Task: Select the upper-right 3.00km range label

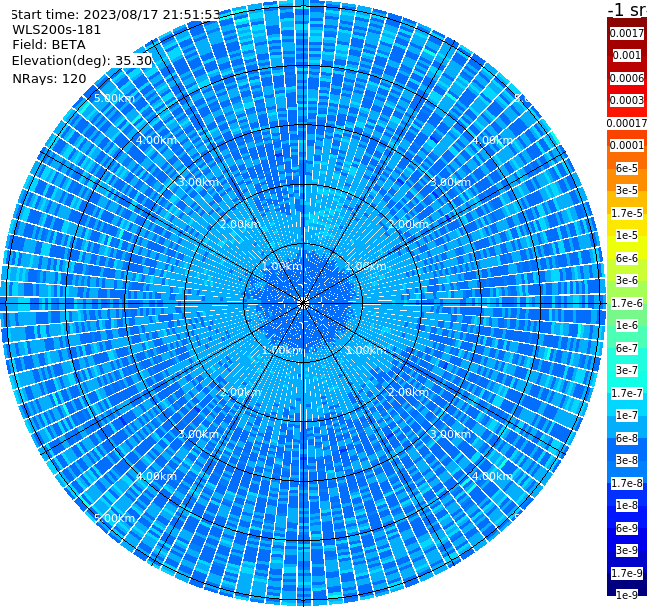Action: tap(451, 182)
